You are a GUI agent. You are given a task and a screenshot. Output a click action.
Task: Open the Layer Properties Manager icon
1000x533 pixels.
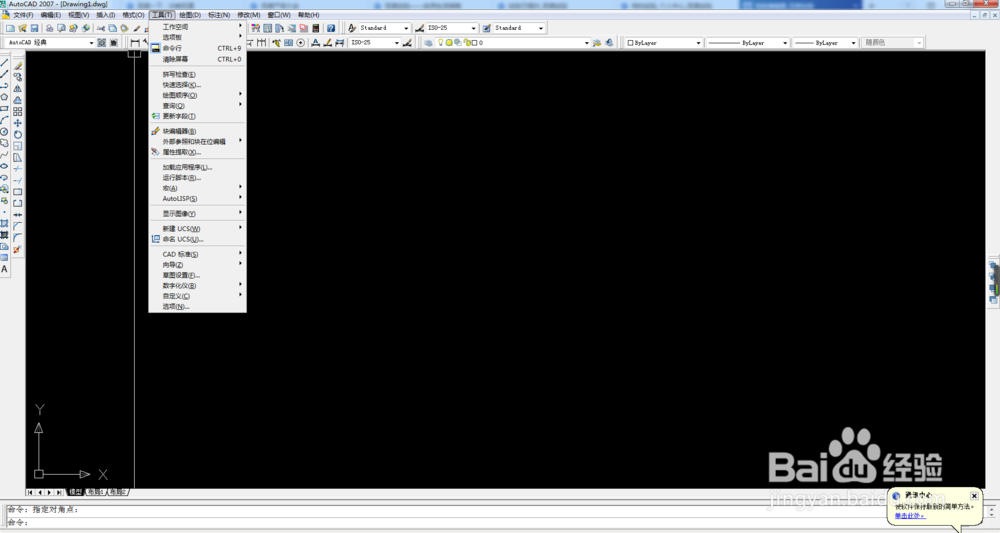pyautogui.click(x=429, y=43)
